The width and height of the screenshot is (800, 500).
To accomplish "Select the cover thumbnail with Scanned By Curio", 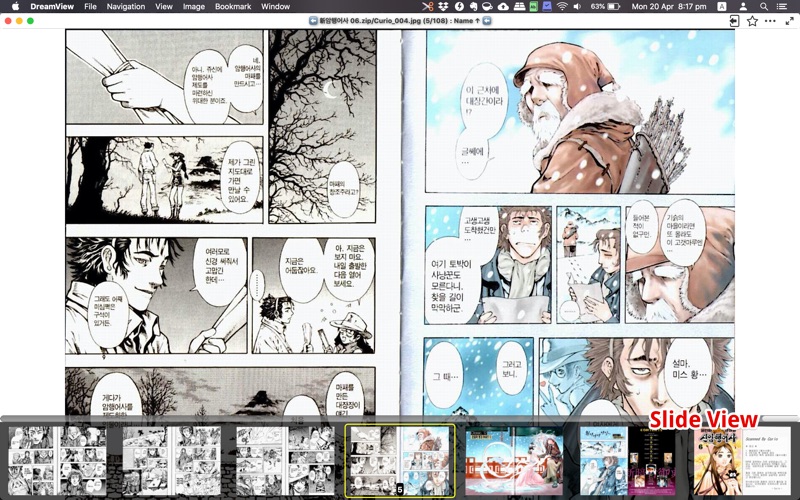I will tap(742, 461).
